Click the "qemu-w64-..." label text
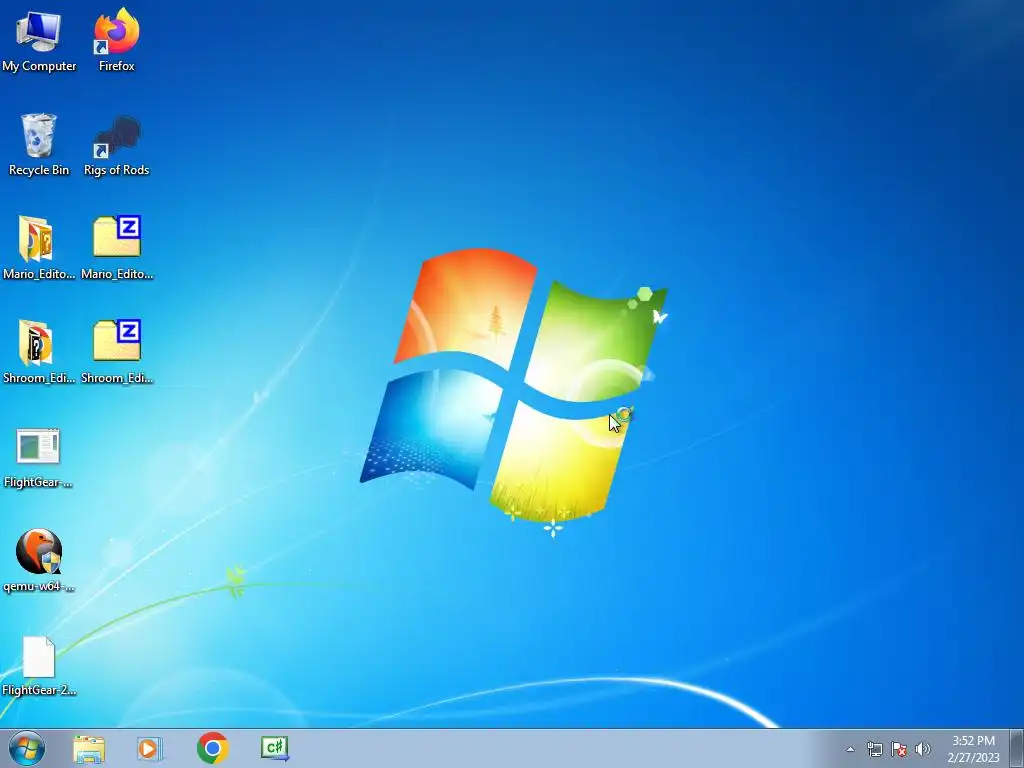This screenshot has width=1024, height=768. point(39,586)
